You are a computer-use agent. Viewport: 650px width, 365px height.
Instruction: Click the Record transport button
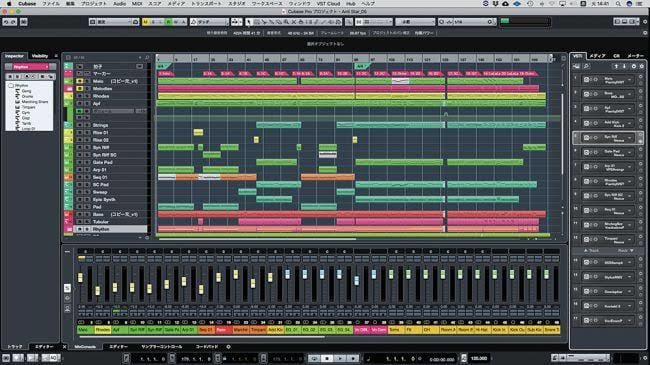coord(353,358)
